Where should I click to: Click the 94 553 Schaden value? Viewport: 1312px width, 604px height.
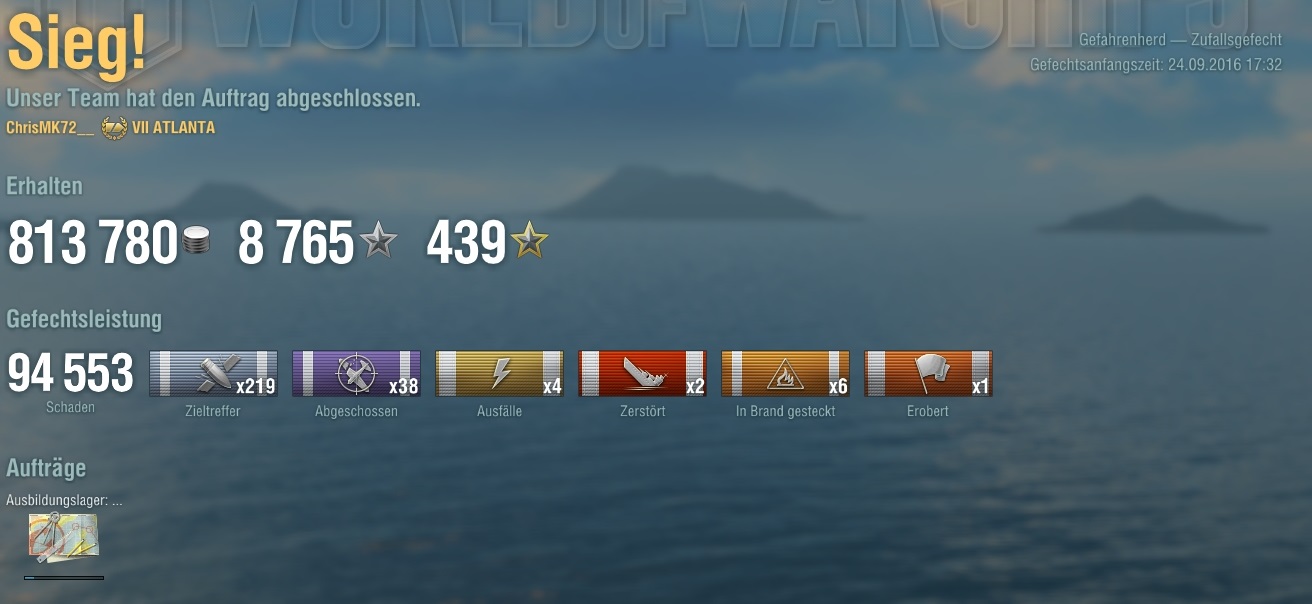pos(70,374)
